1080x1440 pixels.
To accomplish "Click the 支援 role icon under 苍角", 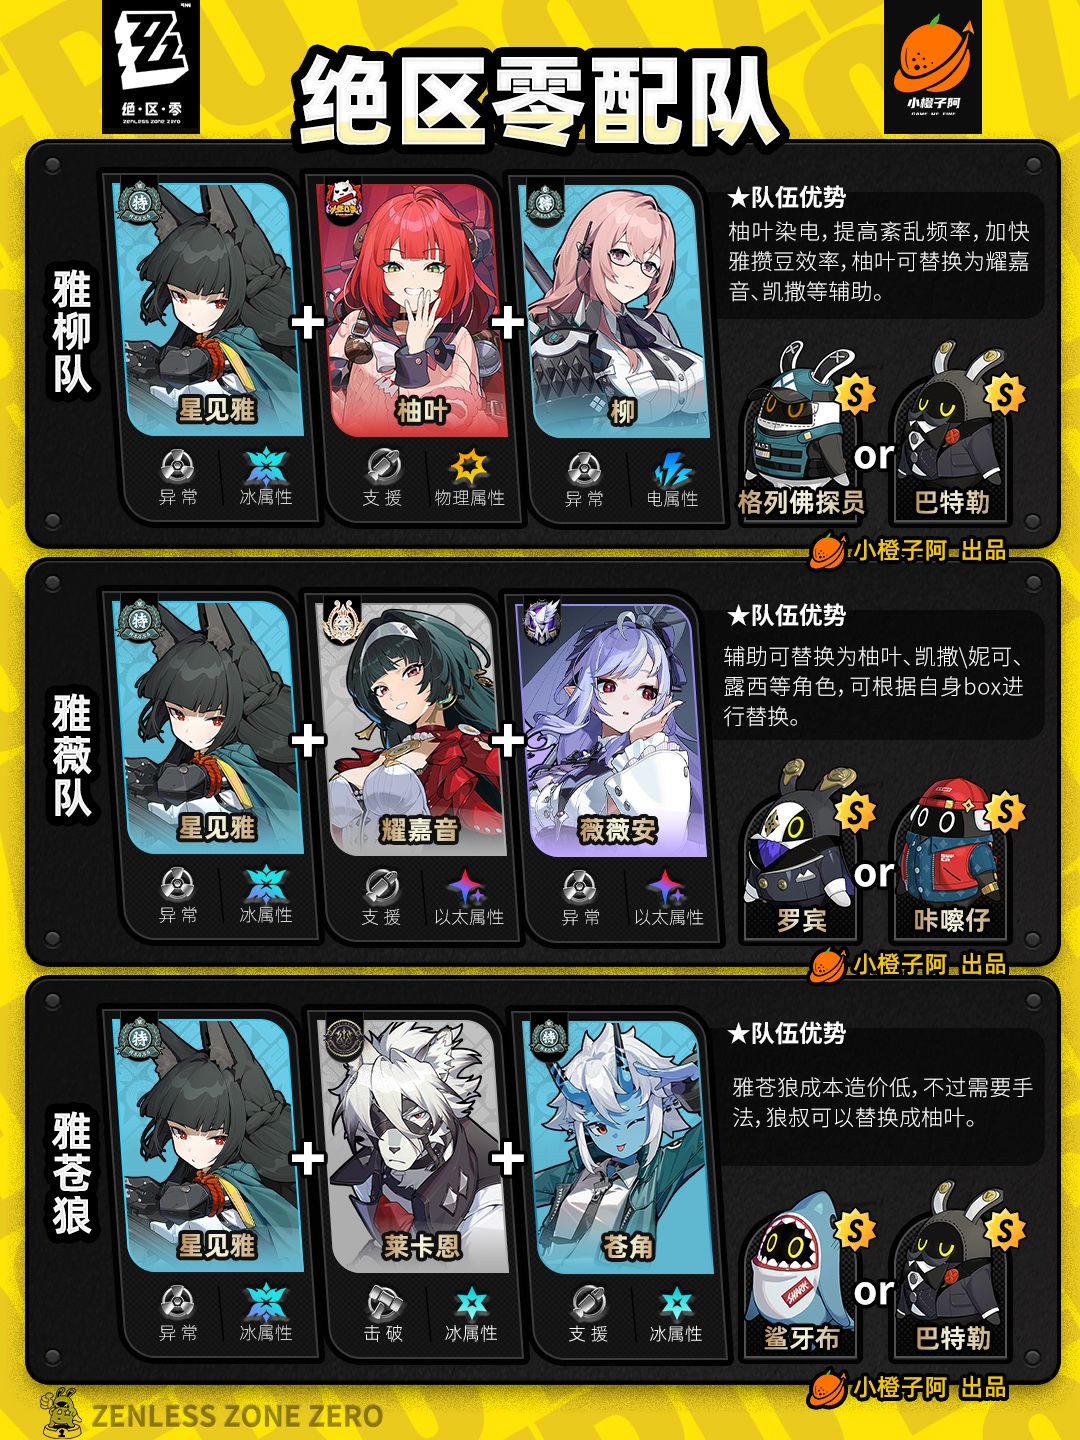I will click(588, 1304).
